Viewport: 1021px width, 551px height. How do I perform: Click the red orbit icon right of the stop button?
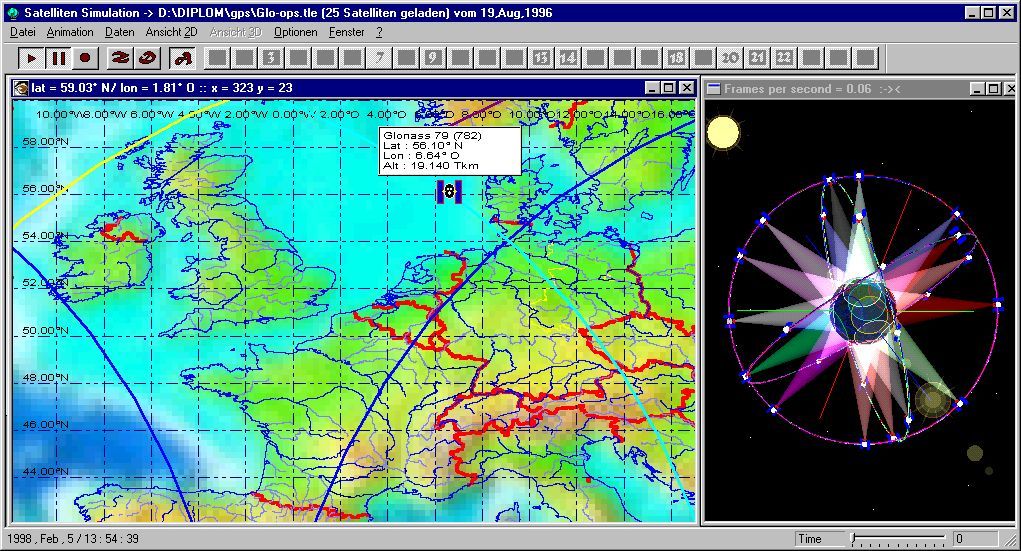point(120,58)
